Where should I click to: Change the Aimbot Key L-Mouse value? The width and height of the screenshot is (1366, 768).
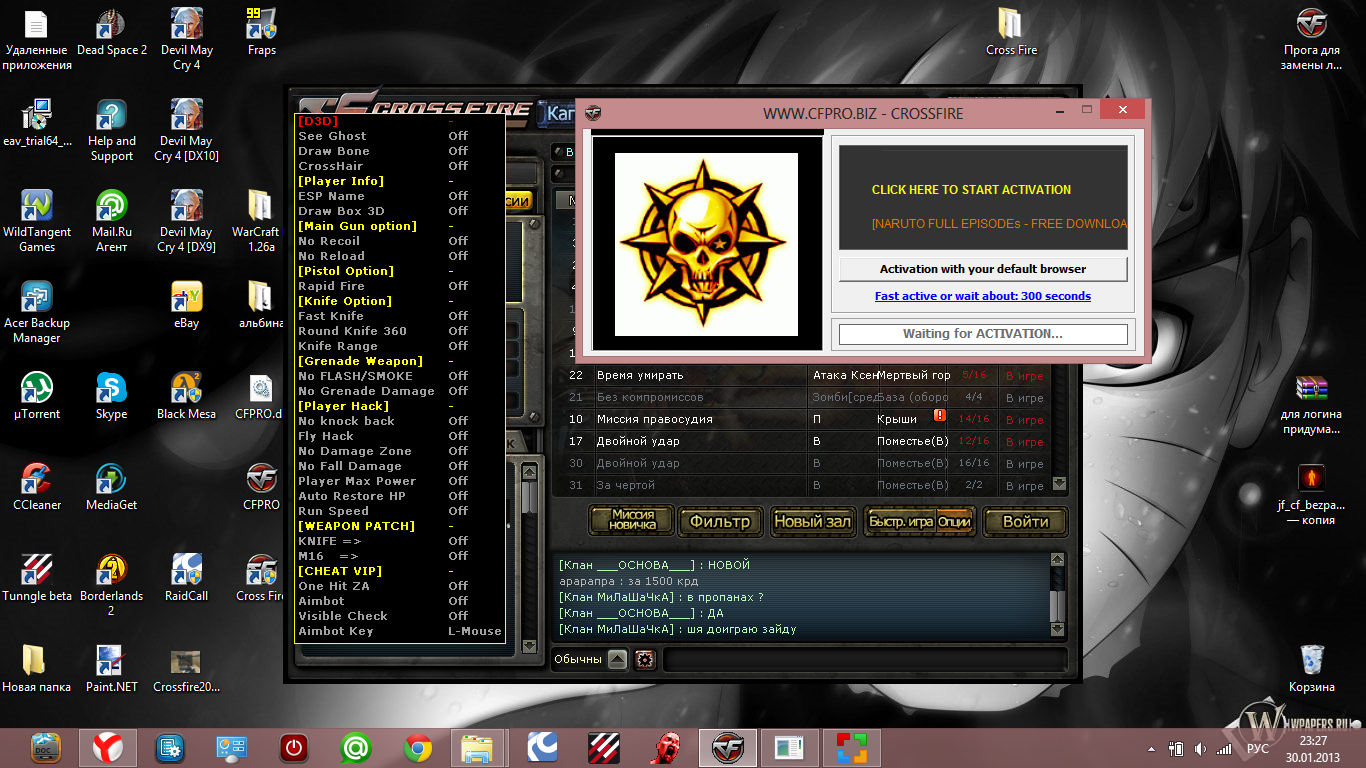pos(474,631)
